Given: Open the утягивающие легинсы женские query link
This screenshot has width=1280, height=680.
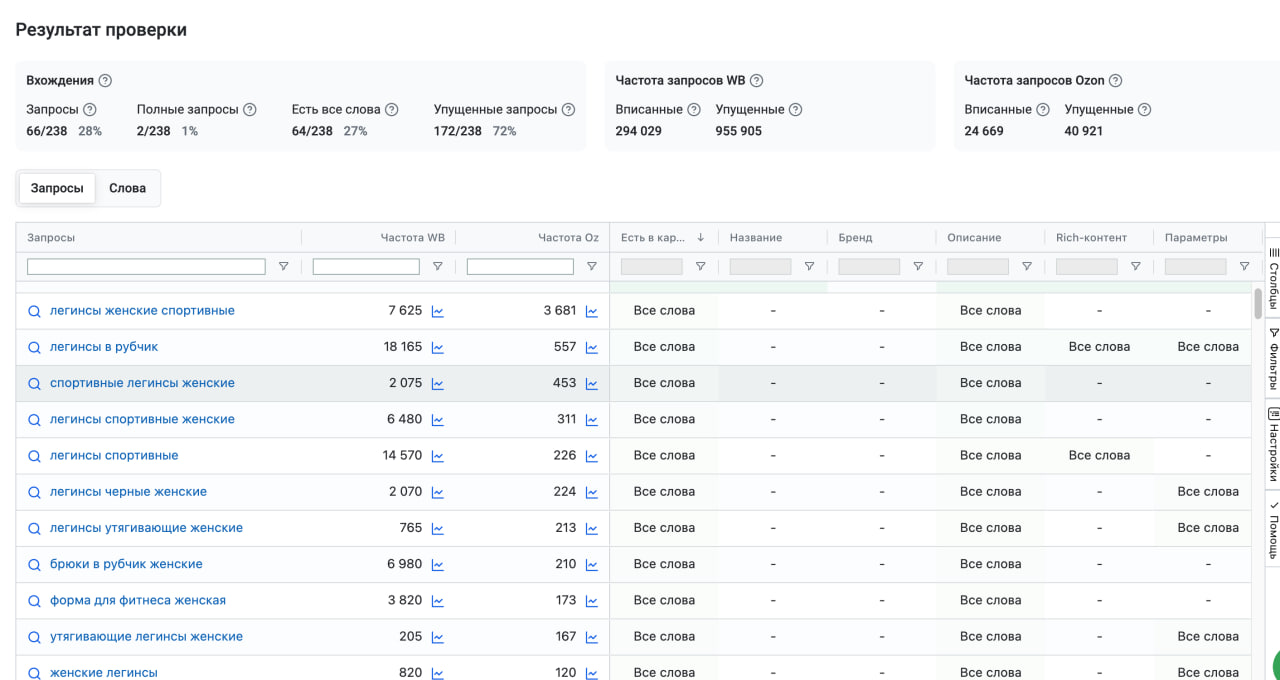Looking at the screenshot, I should click(x=146, y=637).
